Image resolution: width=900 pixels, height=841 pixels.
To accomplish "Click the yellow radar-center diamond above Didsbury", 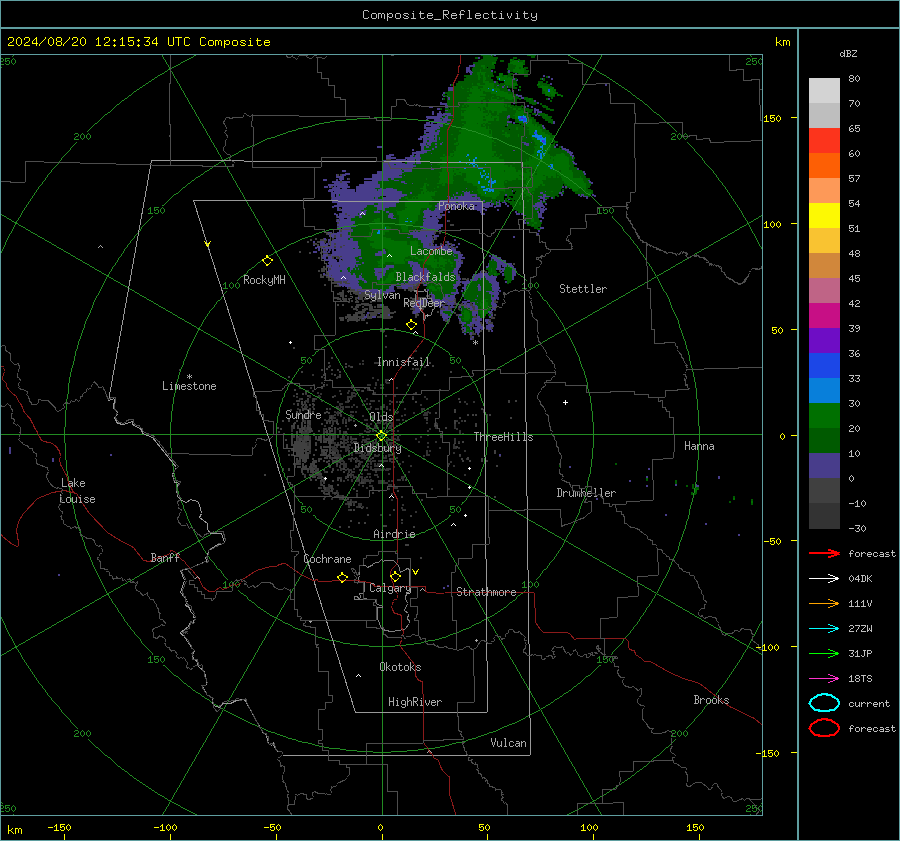I will (x=381, y=436).
